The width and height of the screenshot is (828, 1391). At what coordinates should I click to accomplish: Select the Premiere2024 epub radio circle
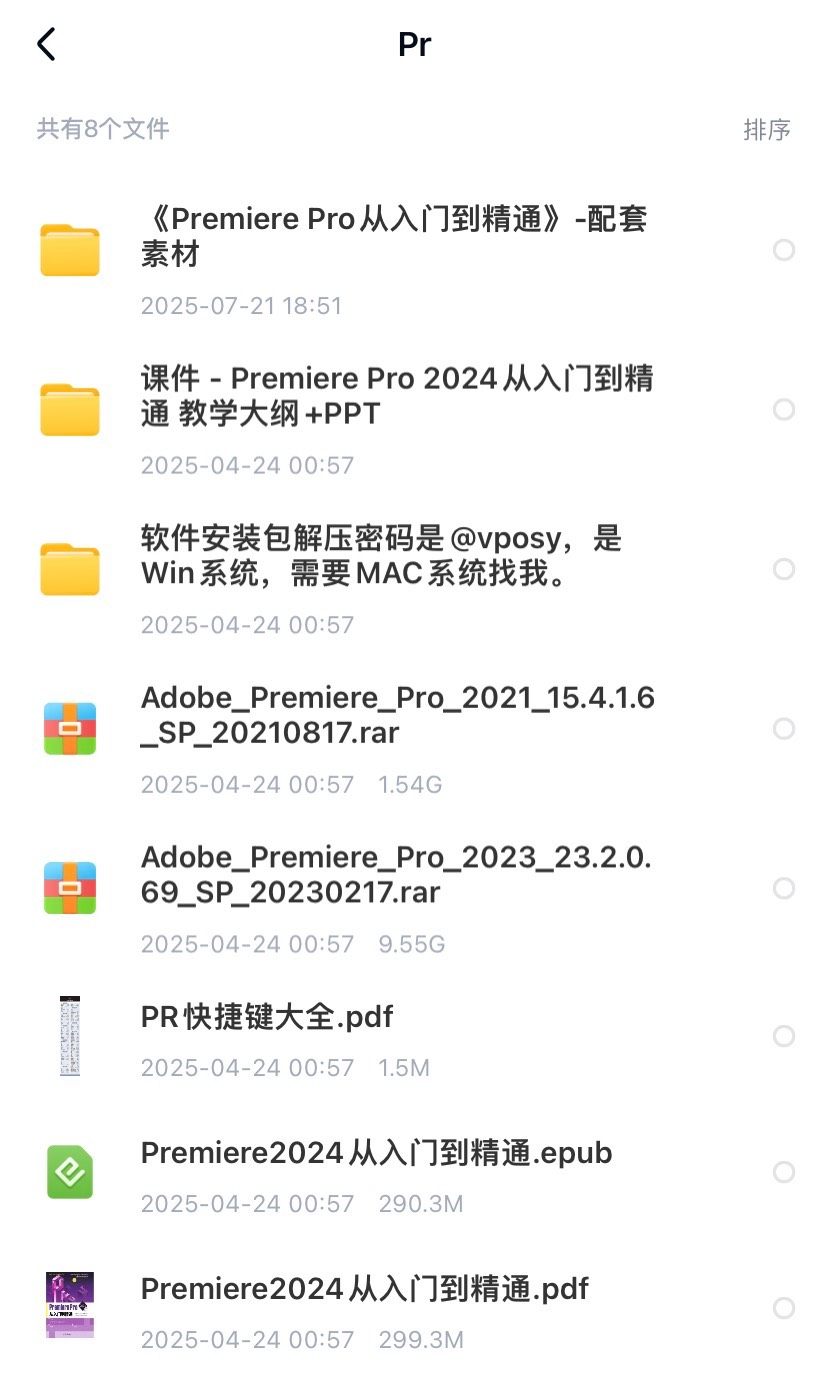tap(784, 1172)
